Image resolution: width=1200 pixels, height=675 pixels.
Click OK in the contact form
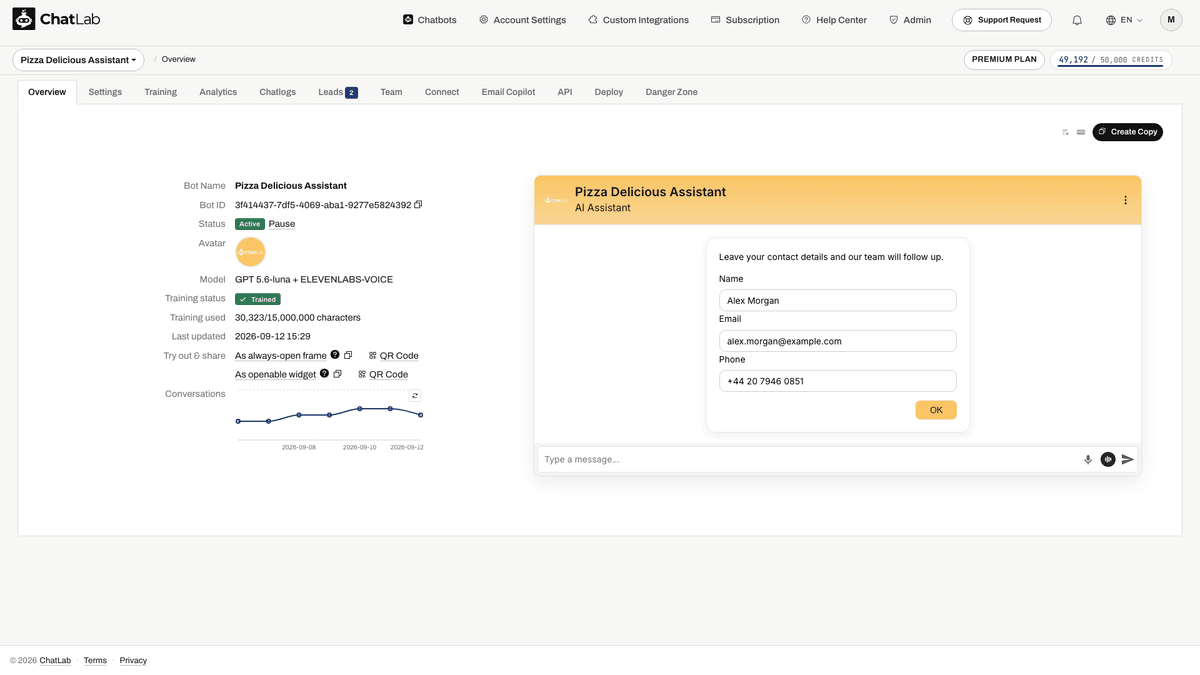click(936, 410)
